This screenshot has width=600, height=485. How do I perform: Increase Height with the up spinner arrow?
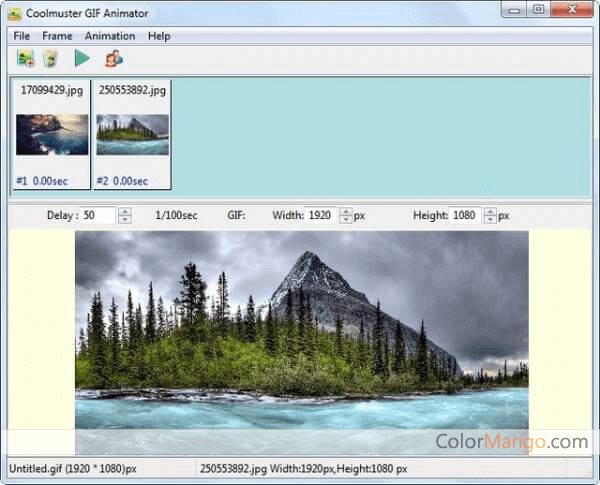click(490, 211)
